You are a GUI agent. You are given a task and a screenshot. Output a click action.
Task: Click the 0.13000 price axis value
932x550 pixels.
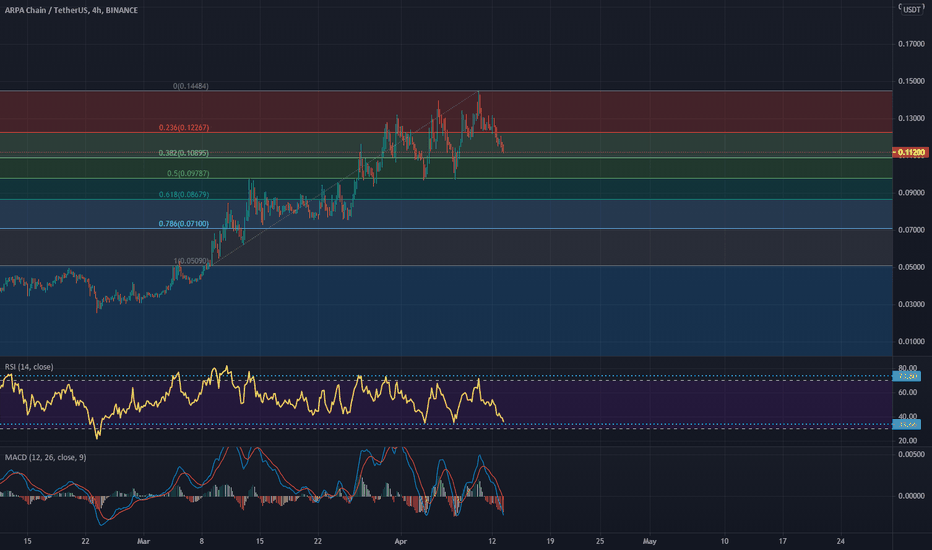[x=911, y=118]
